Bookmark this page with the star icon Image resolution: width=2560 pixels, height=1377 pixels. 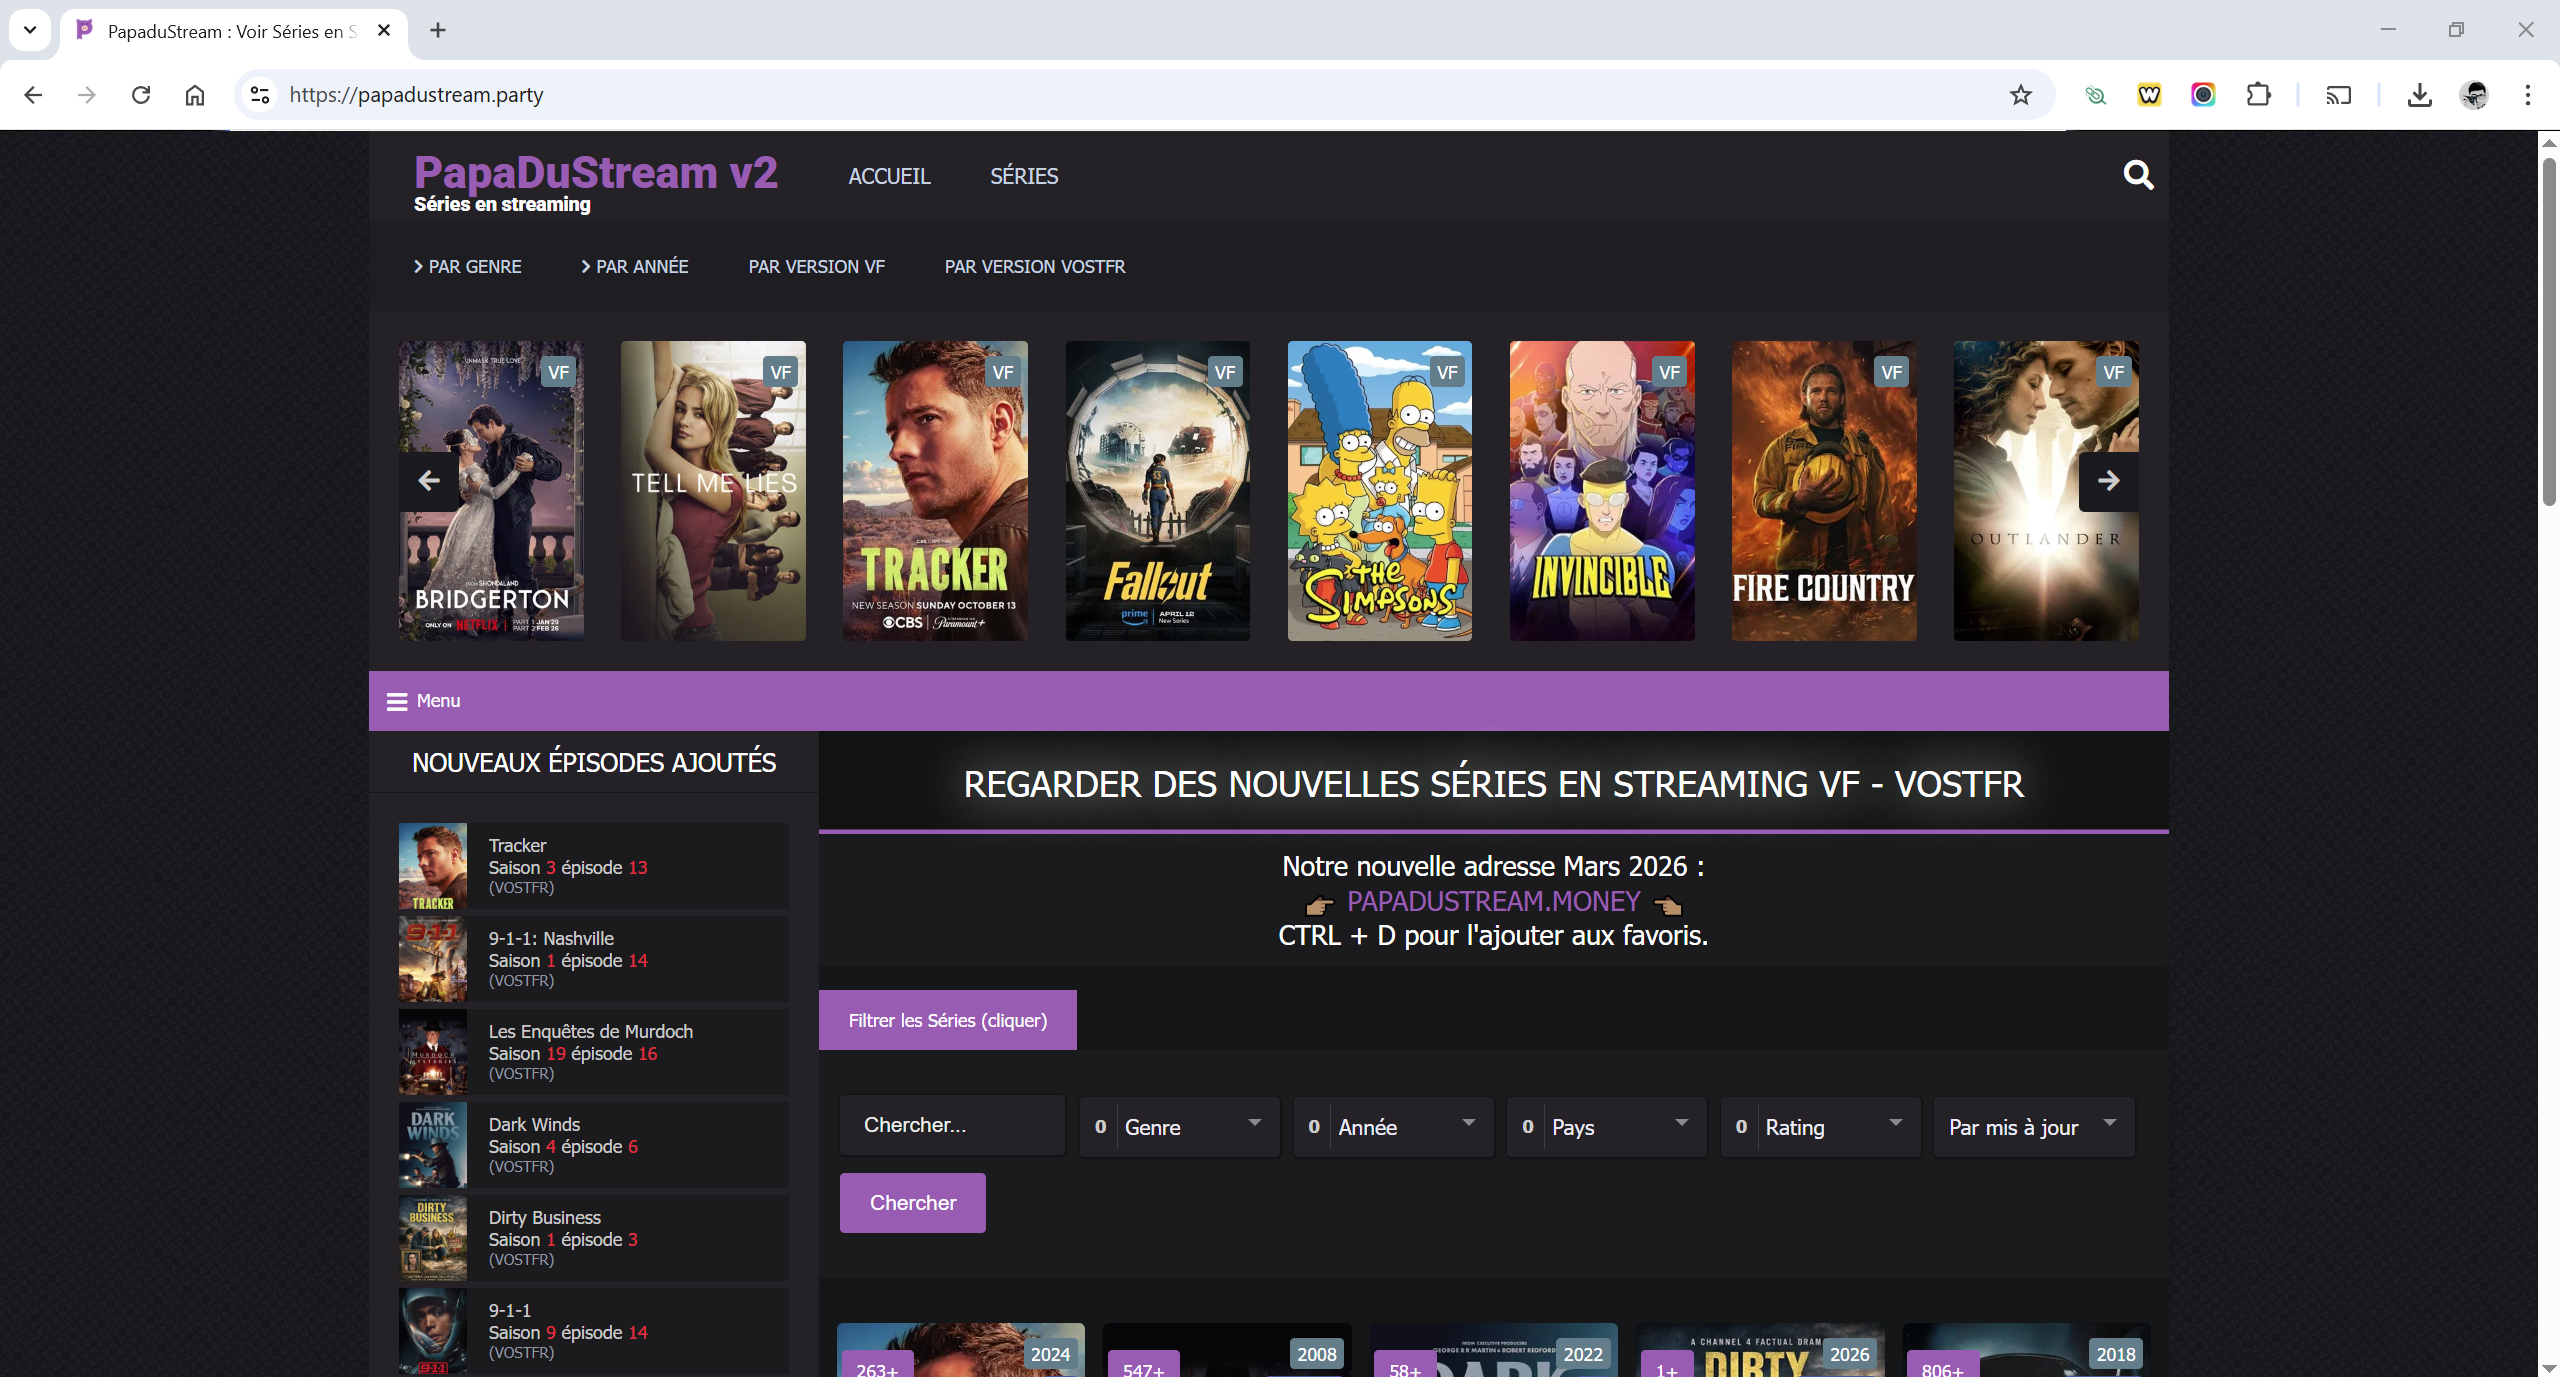2020,95
